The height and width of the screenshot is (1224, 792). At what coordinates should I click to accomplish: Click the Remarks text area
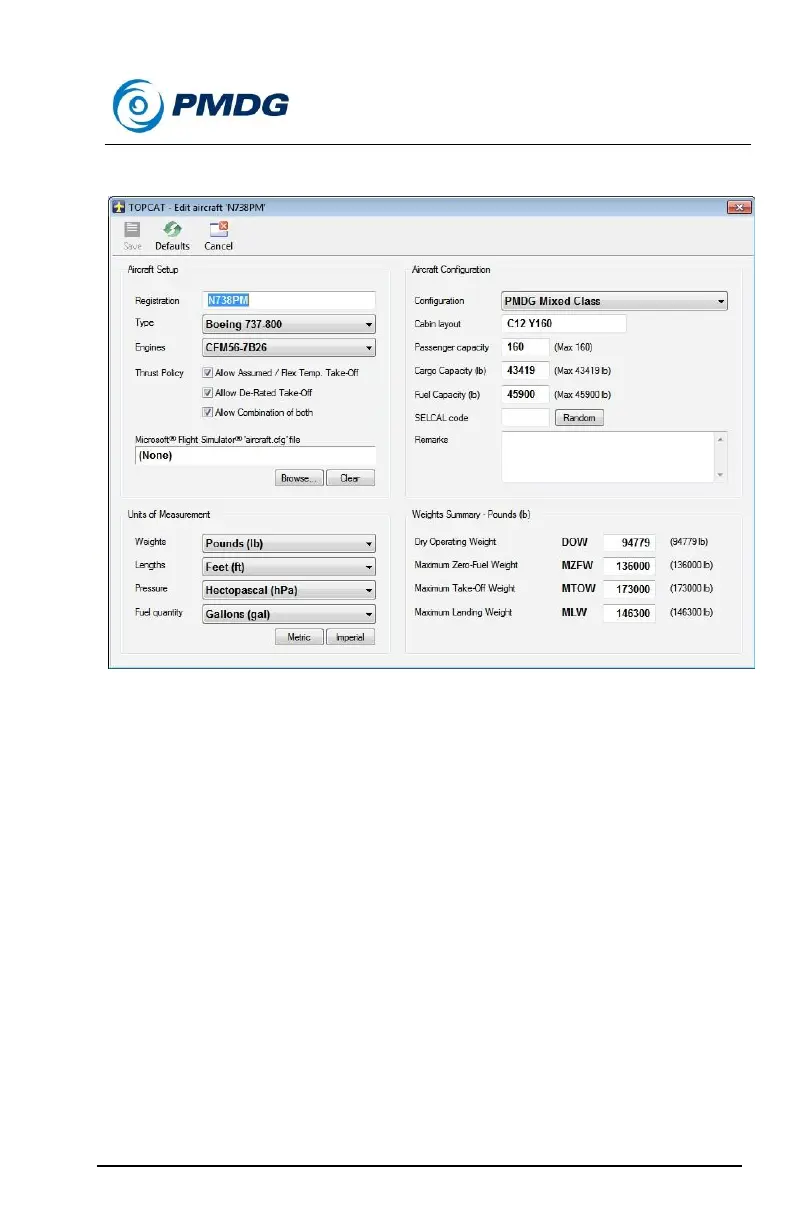[x=607, y=457]
